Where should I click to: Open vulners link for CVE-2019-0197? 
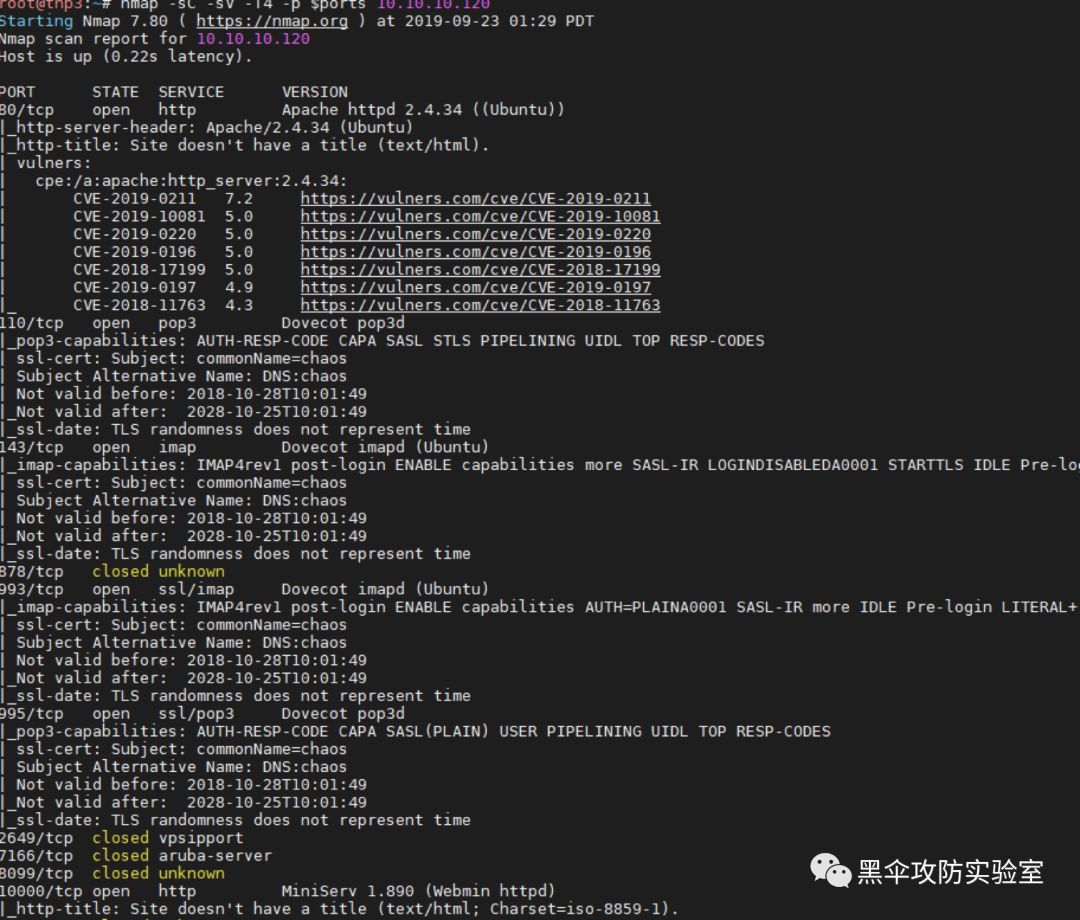click(475, 288)
